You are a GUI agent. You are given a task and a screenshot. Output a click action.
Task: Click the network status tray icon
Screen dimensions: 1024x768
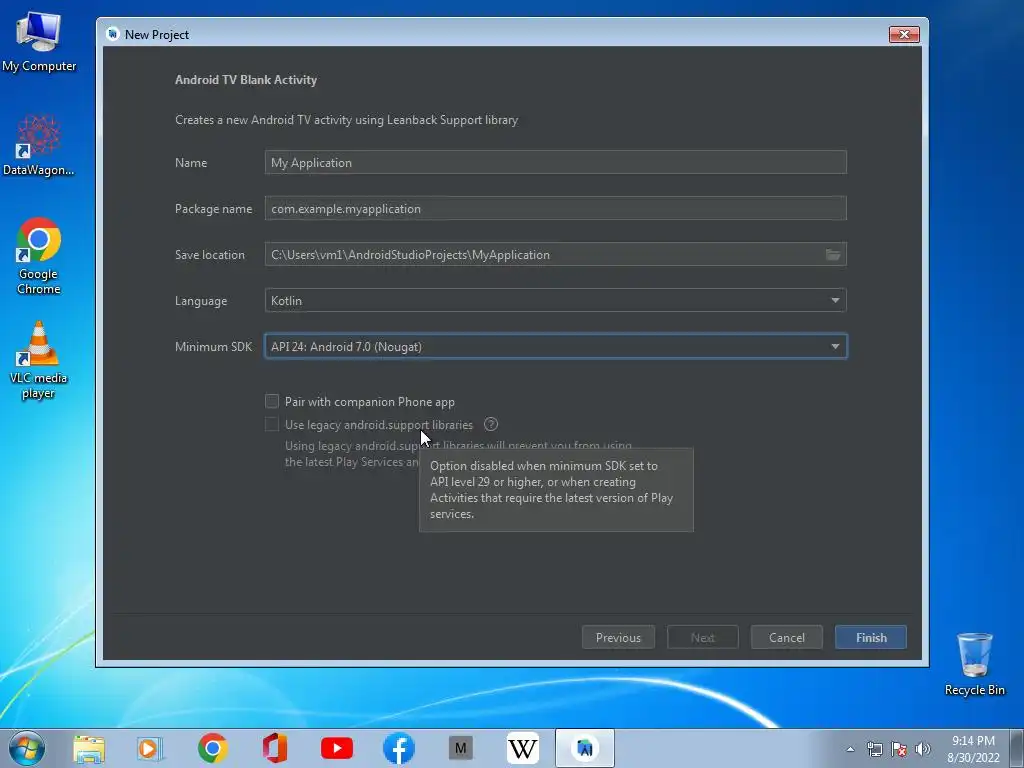coord(874,749)
